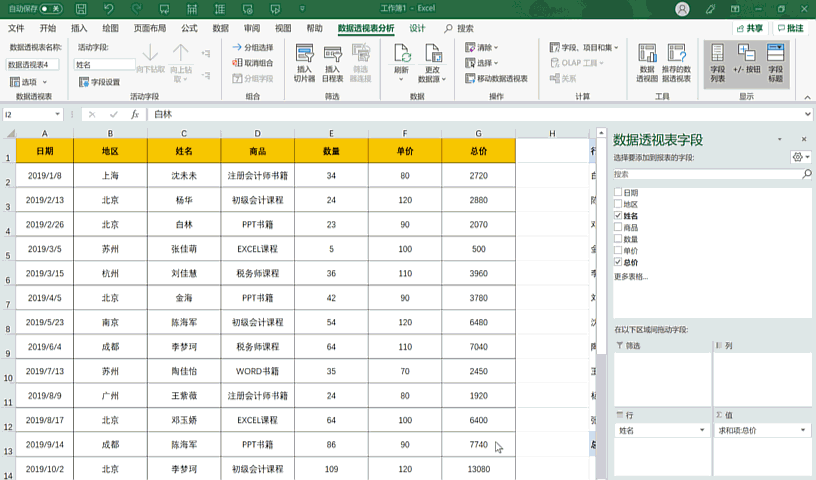Click the 更多表格... link
816x480 pixels.
(x=631, y=276)
